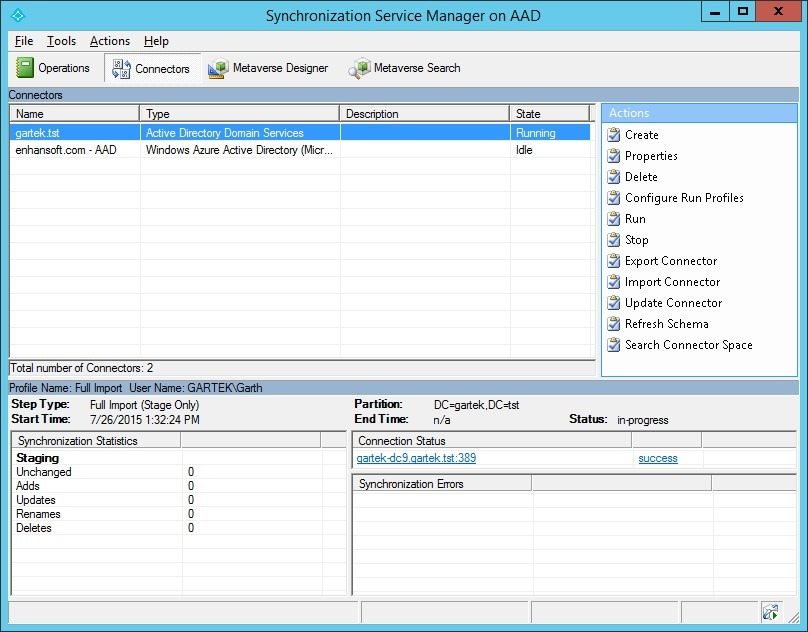
Task: Open Configure Run Profiles
Action: click(684, 198)
